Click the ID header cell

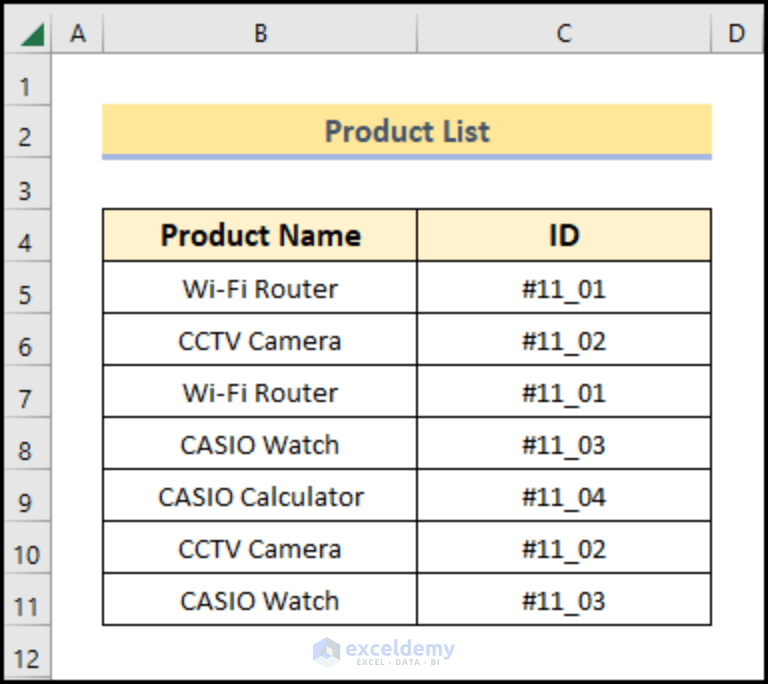click(564, 235)
